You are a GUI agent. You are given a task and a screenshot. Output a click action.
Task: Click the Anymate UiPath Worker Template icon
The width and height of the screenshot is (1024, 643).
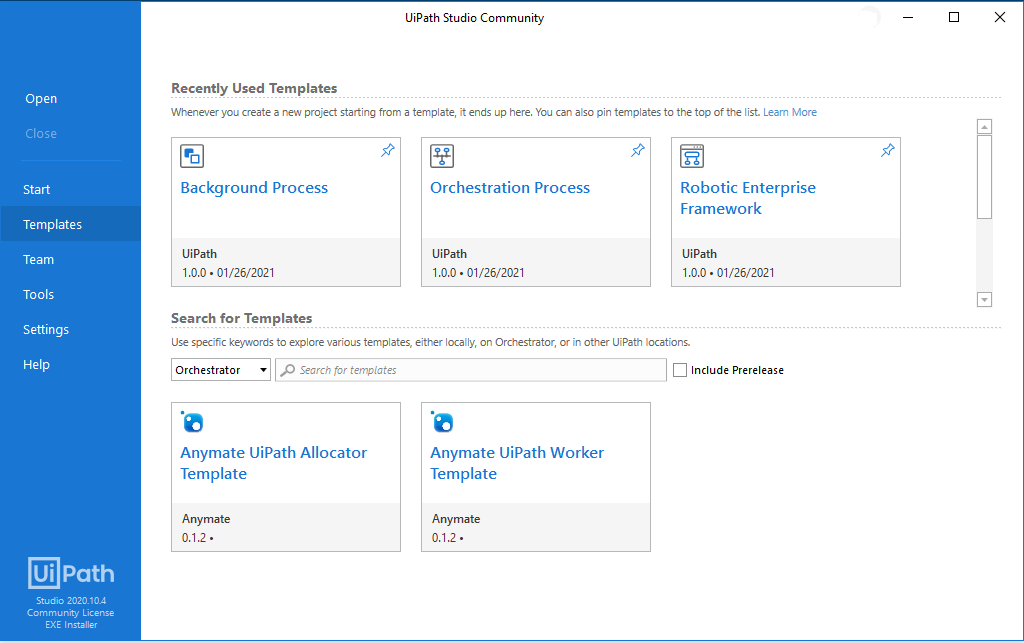(442, 422)
